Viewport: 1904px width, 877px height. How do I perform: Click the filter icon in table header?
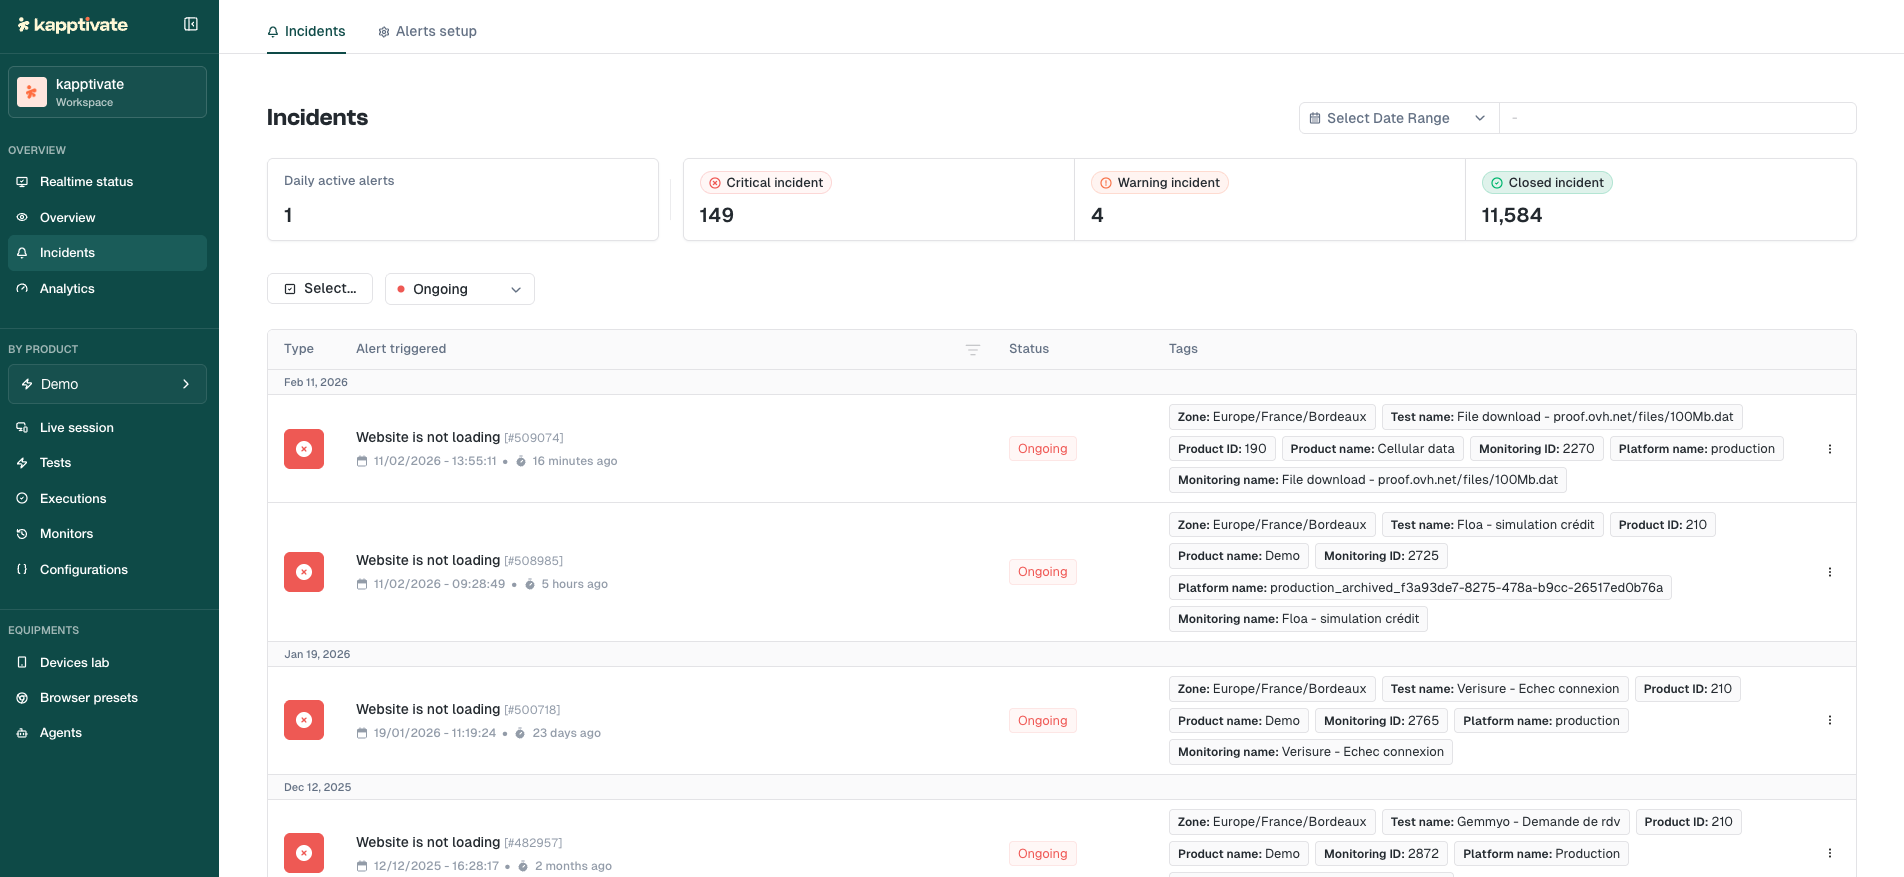[972, 349]
